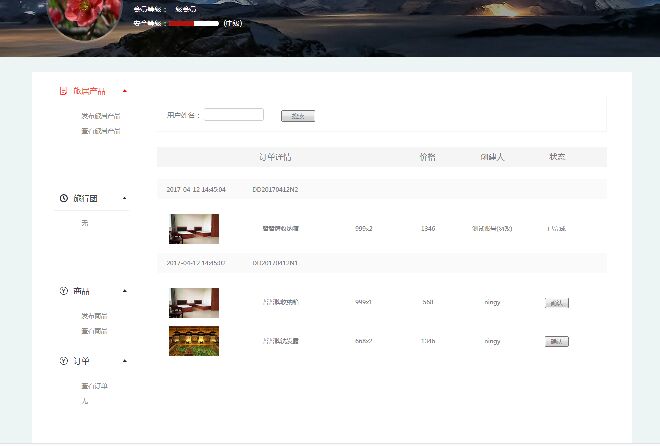660x446 pixels.
Task: Open the first link under the products section
Action: (94, 315)
